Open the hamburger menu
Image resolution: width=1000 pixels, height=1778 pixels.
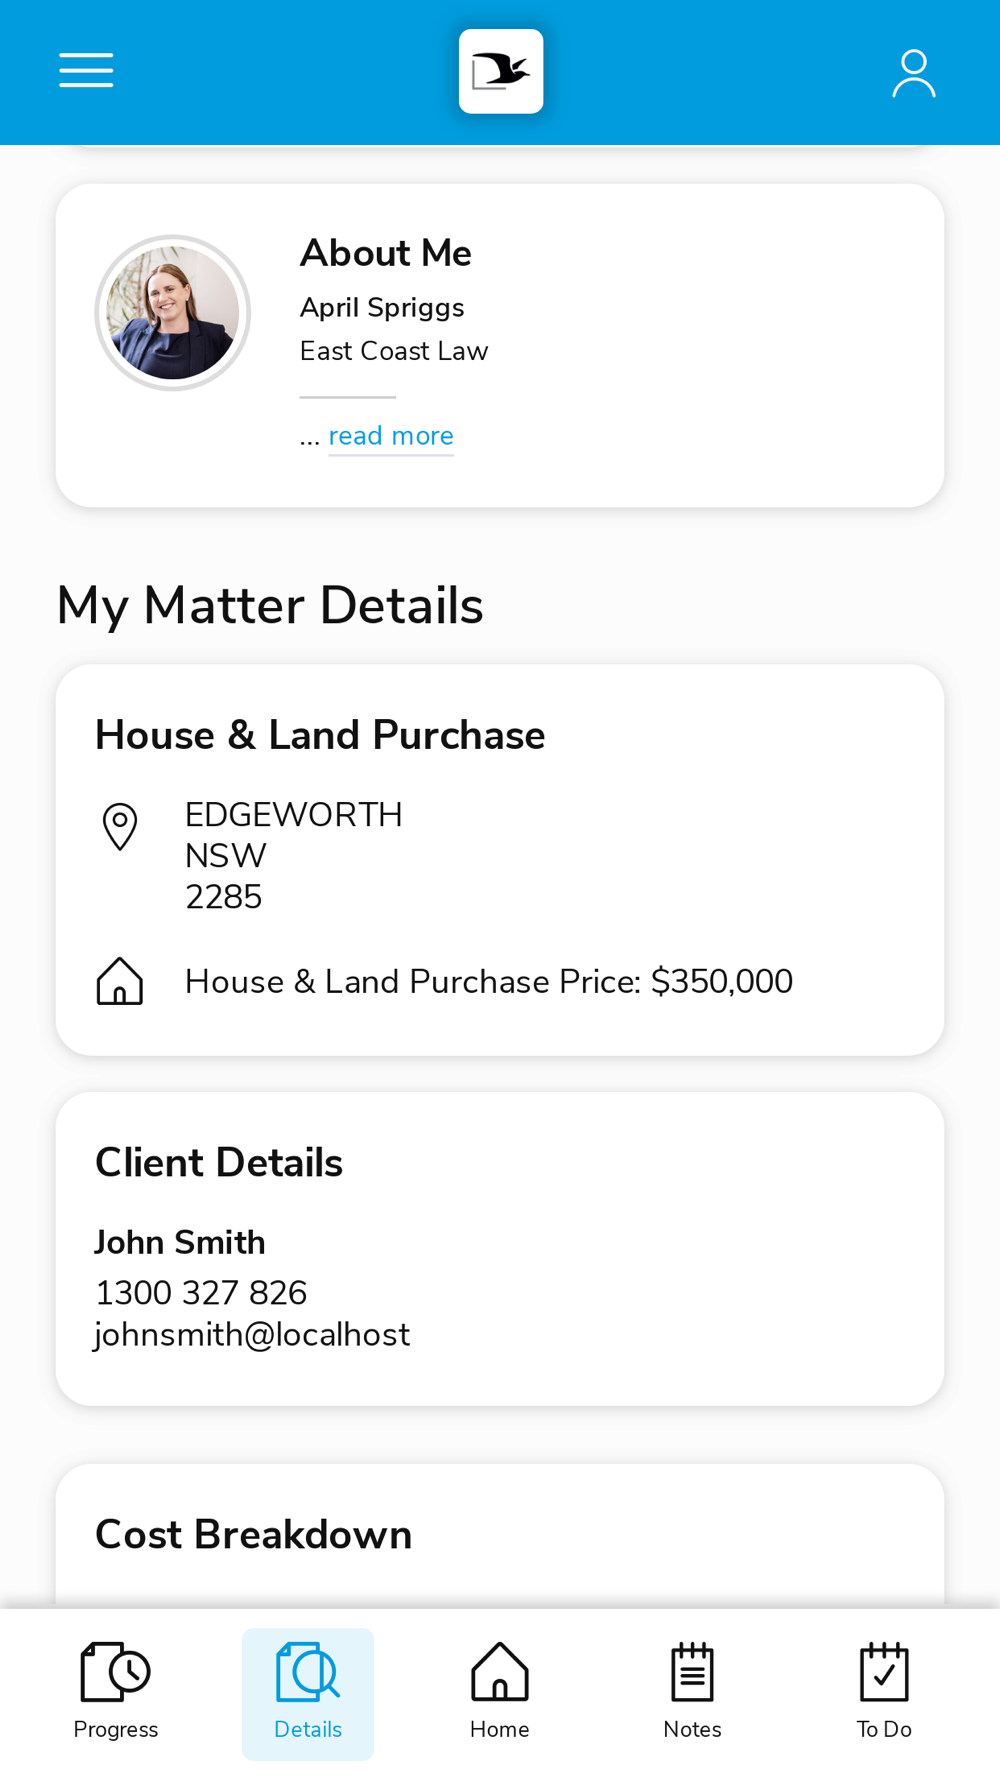coord(86,71)
